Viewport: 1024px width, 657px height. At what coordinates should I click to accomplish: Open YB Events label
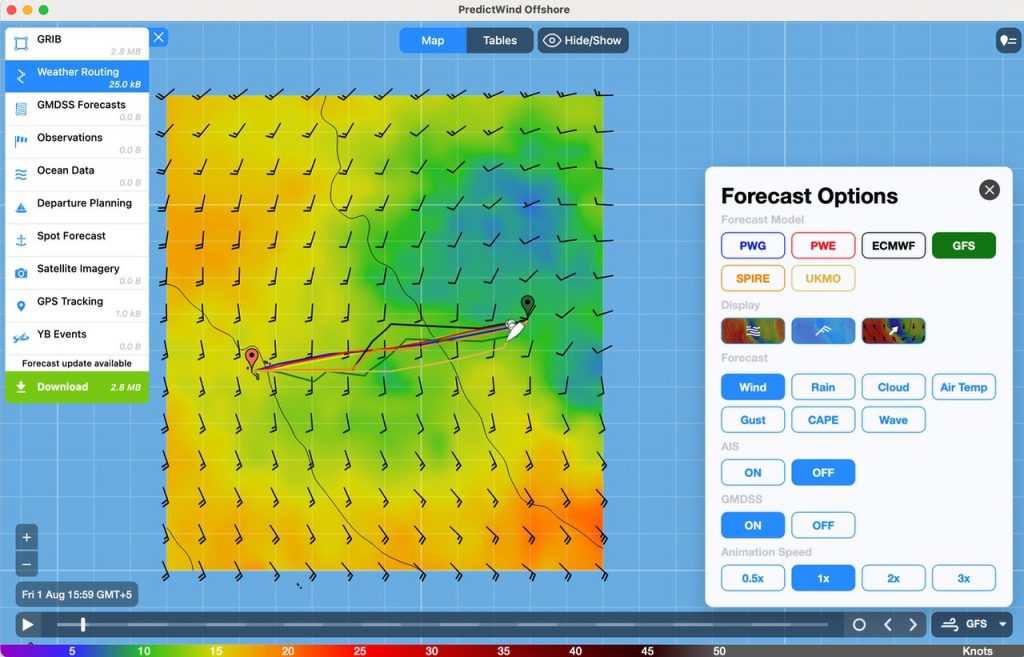click(x=61, y=334)
